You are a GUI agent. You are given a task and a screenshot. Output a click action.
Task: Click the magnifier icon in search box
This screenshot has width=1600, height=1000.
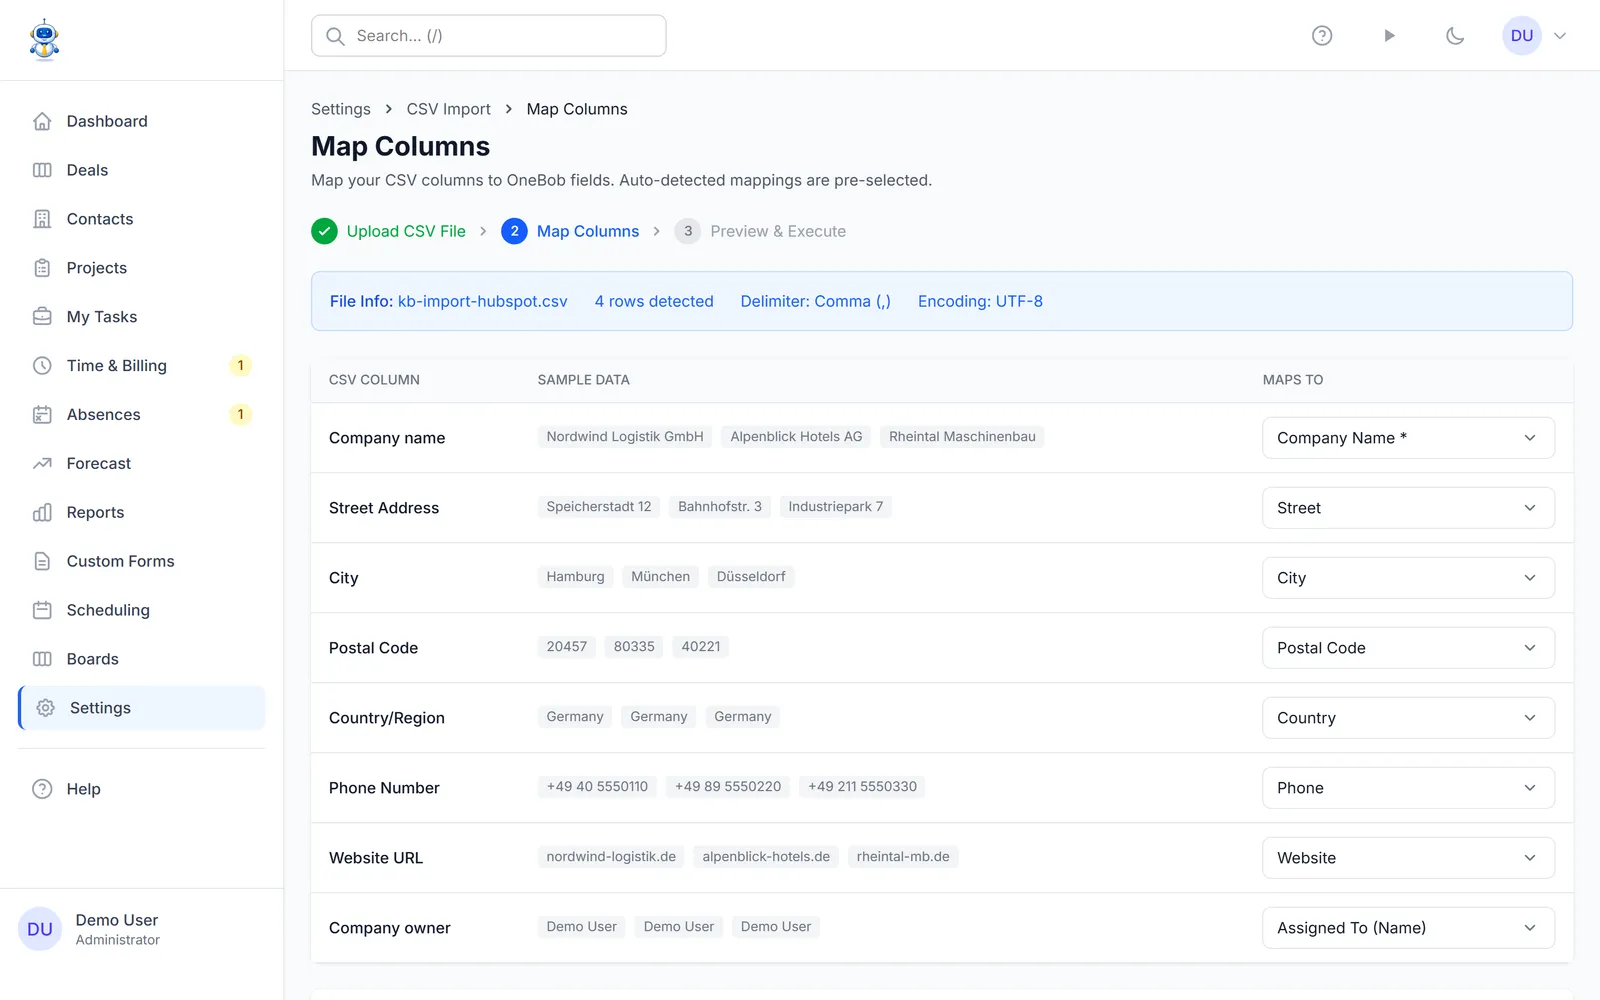[336, 36]
